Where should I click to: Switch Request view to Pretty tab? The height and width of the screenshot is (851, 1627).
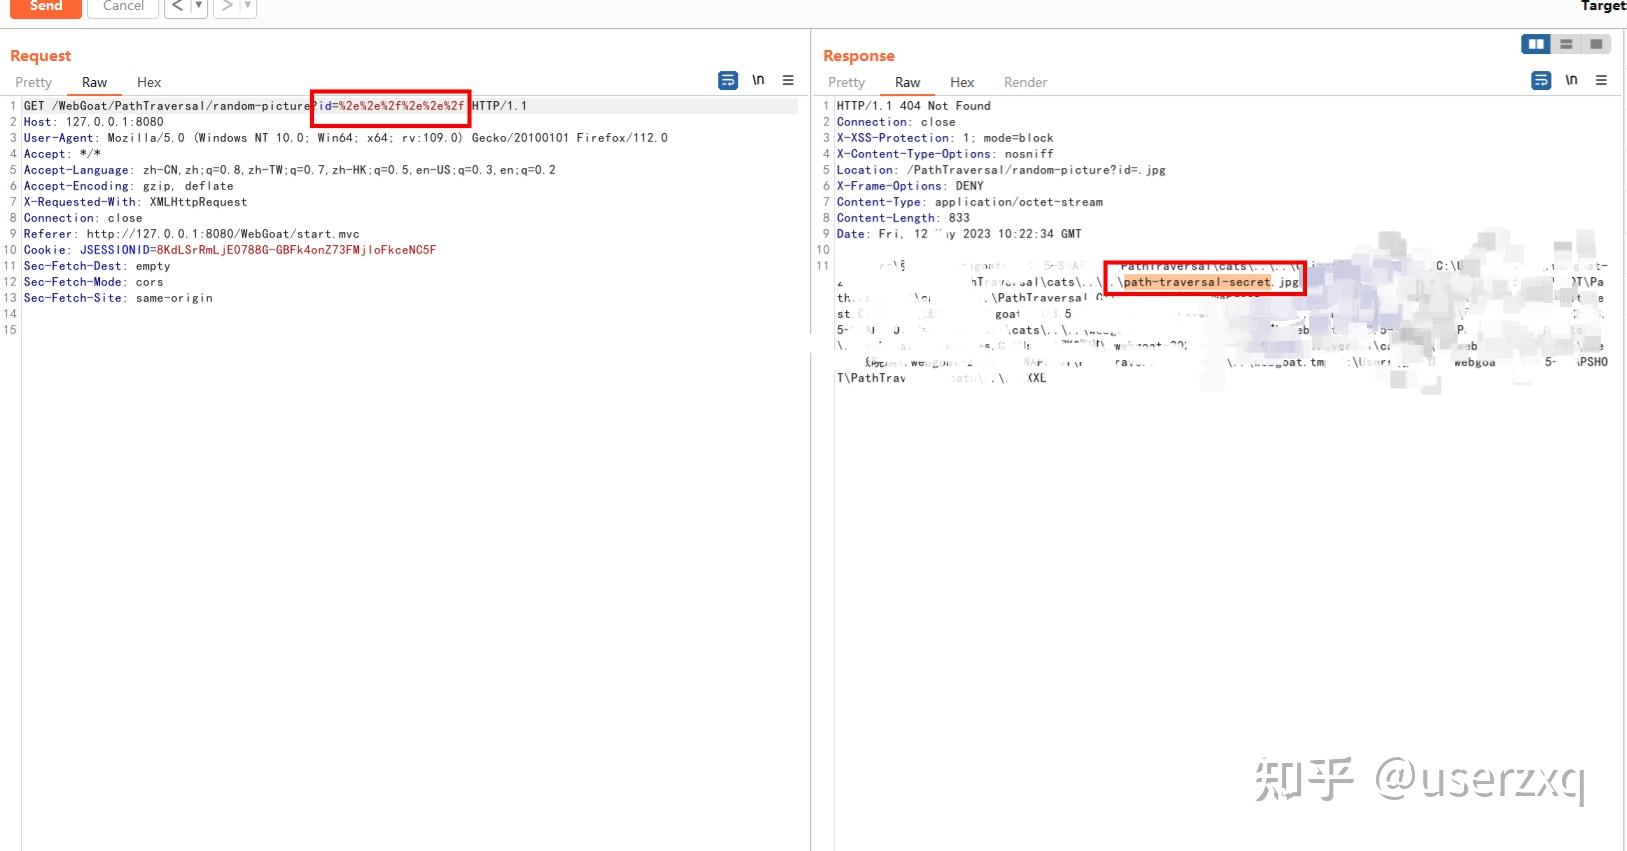click(33, 82)
